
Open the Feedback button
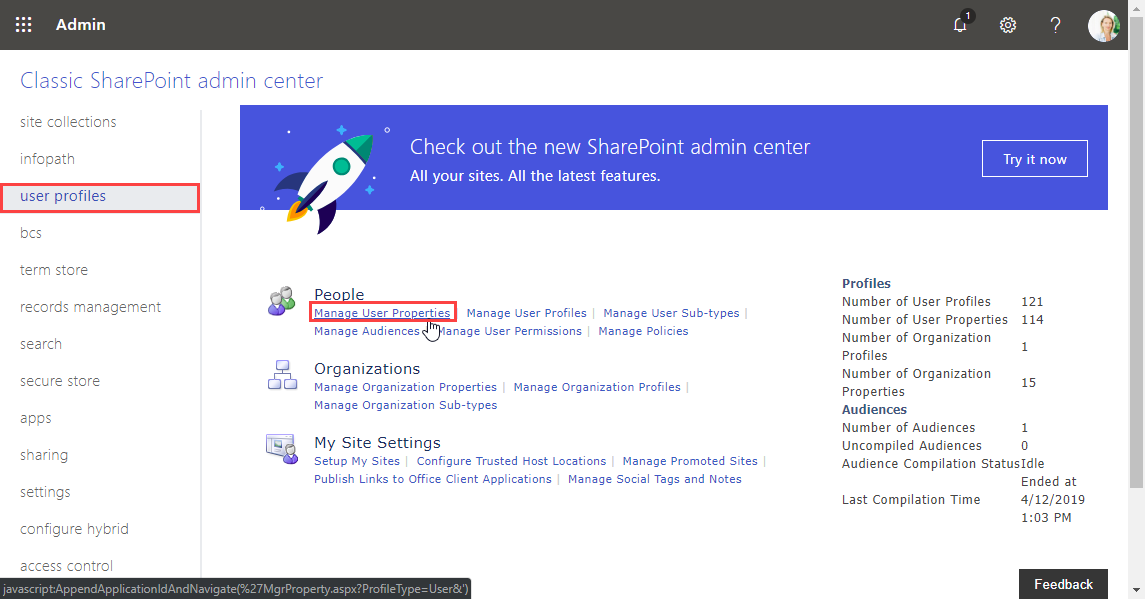pyautogui.click(x=1063, y=584)
